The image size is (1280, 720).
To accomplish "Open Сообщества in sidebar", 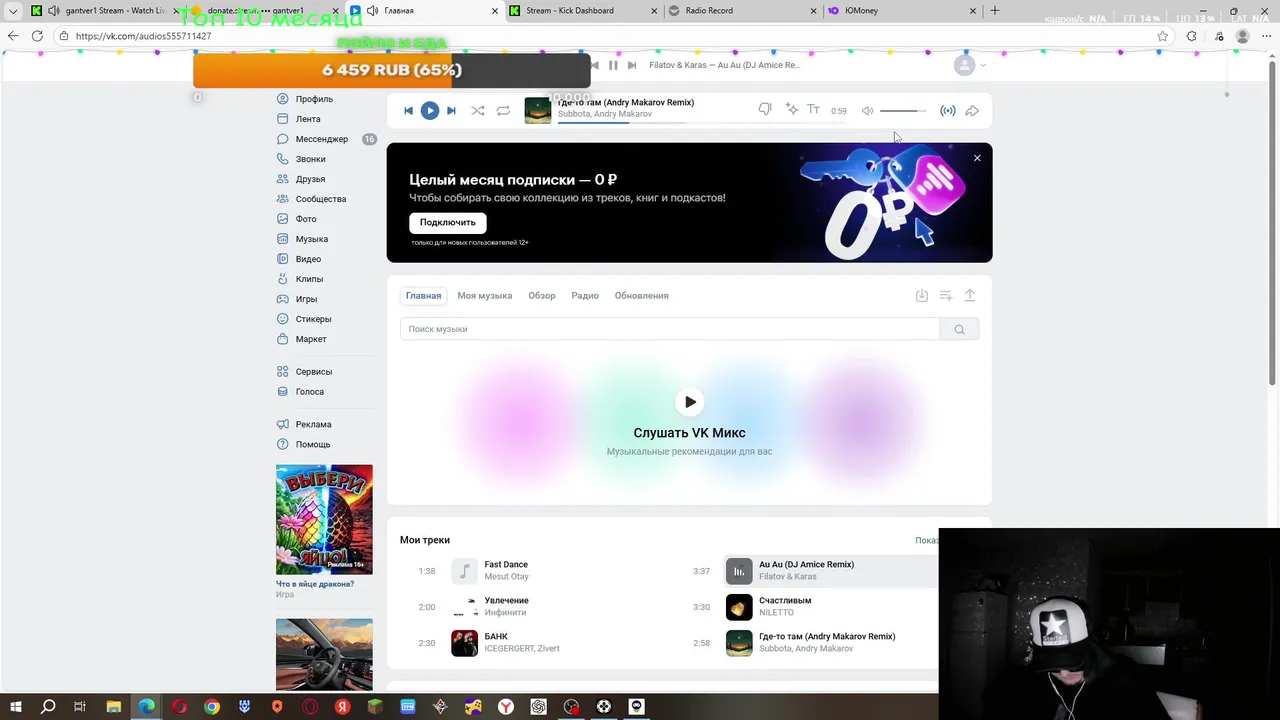I will pyautogui.click(x=321, y=199).
